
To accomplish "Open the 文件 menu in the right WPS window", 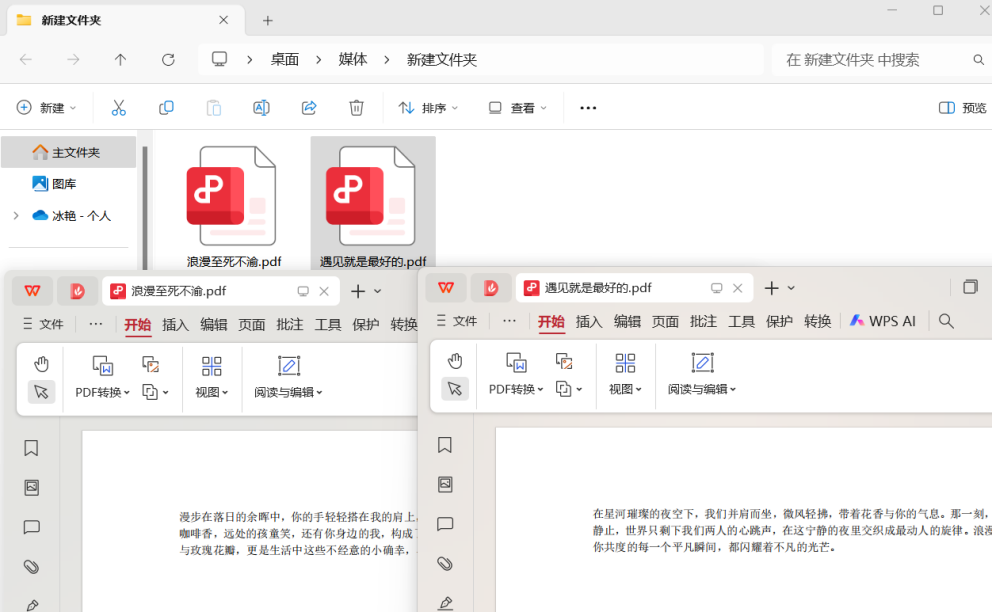I will click(457, 321).
